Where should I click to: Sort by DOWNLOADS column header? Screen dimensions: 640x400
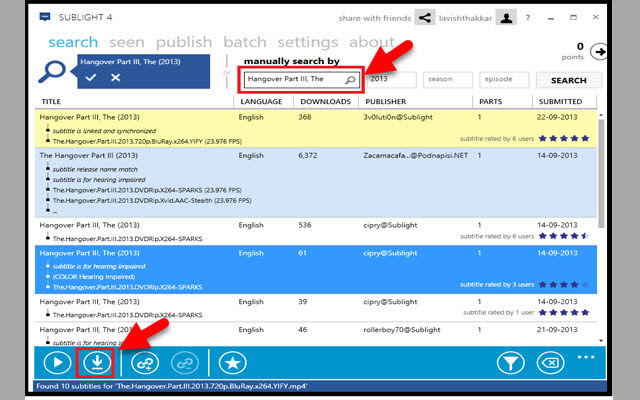click(x=325, y=102)
